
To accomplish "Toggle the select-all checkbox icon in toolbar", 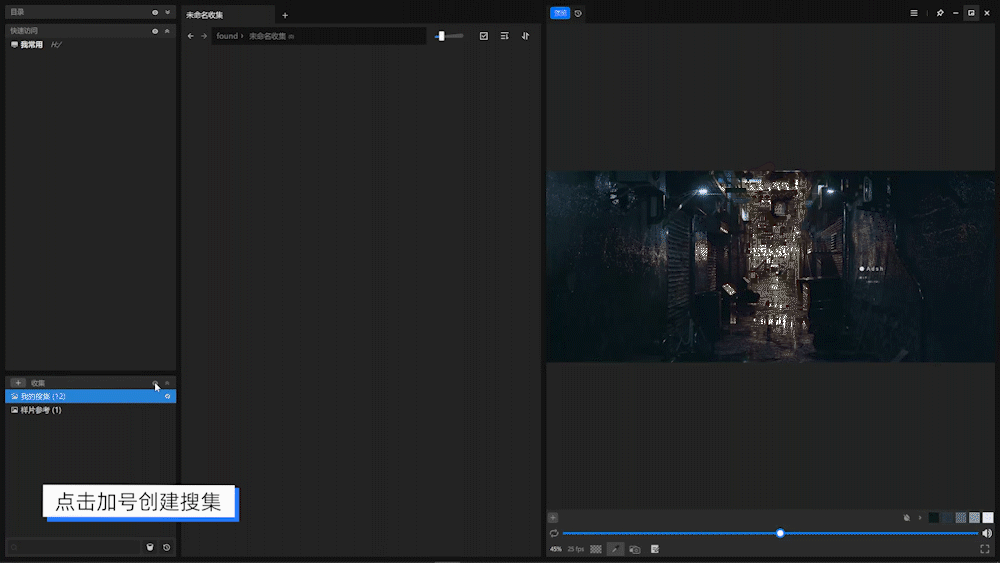I will 484,36.
